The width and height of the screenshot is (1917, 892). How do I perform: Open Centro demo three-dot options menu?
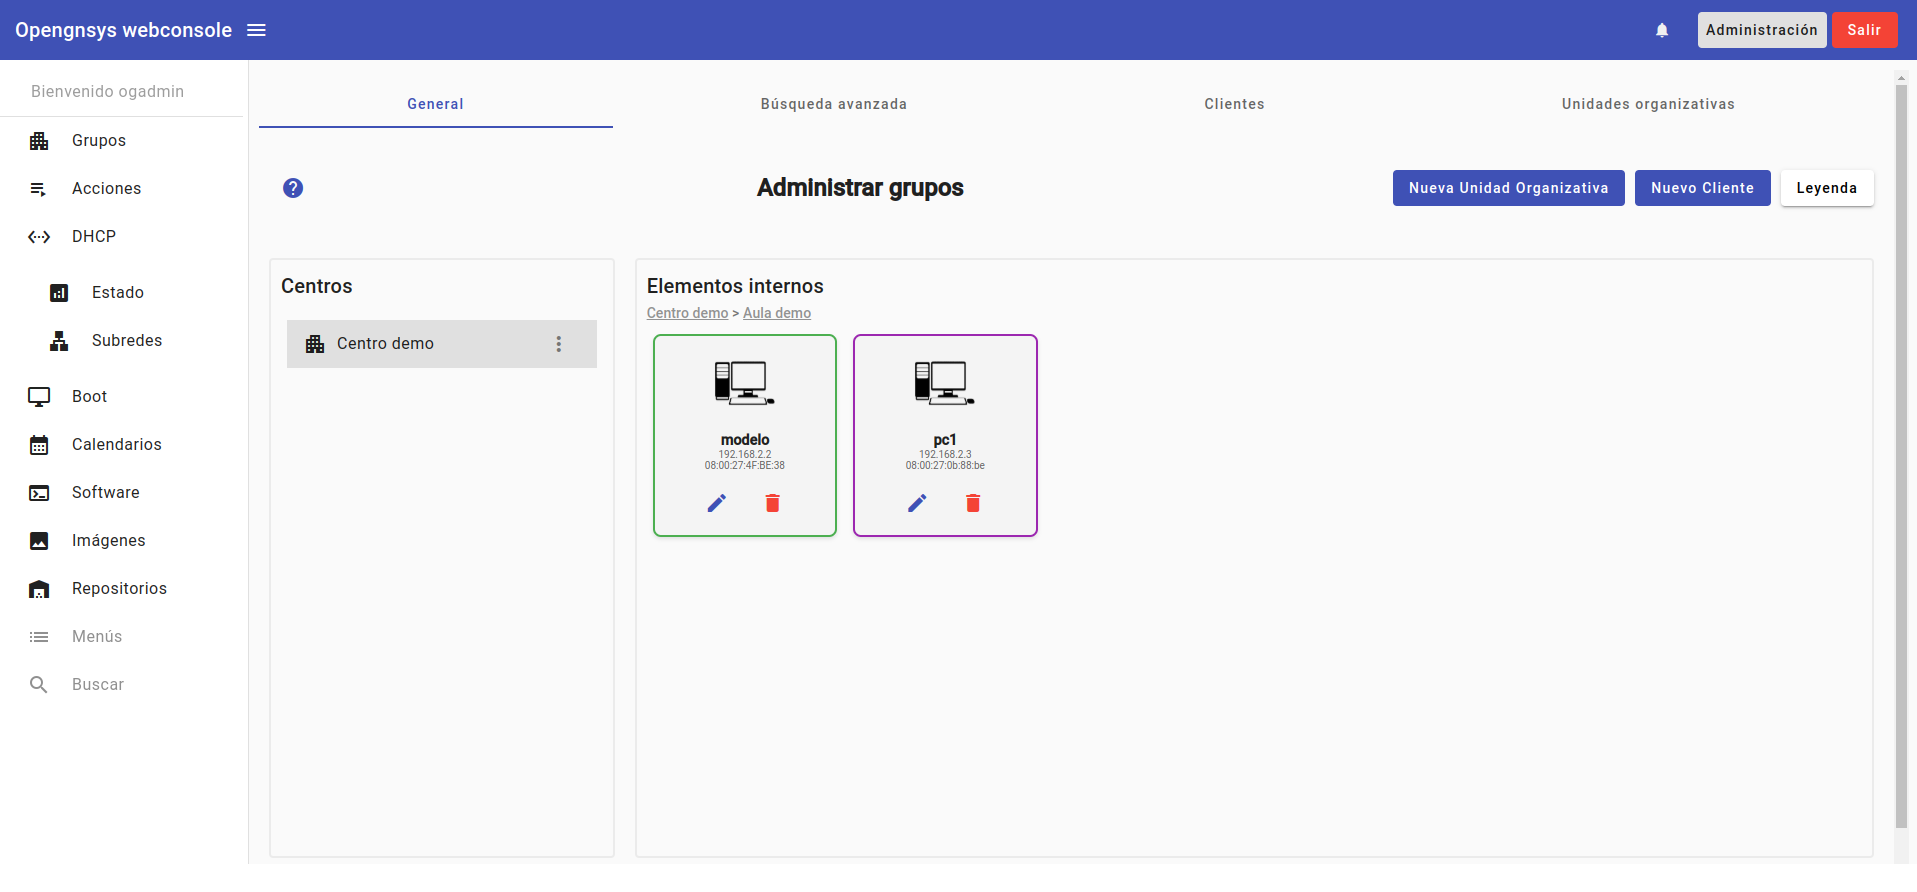559,344
